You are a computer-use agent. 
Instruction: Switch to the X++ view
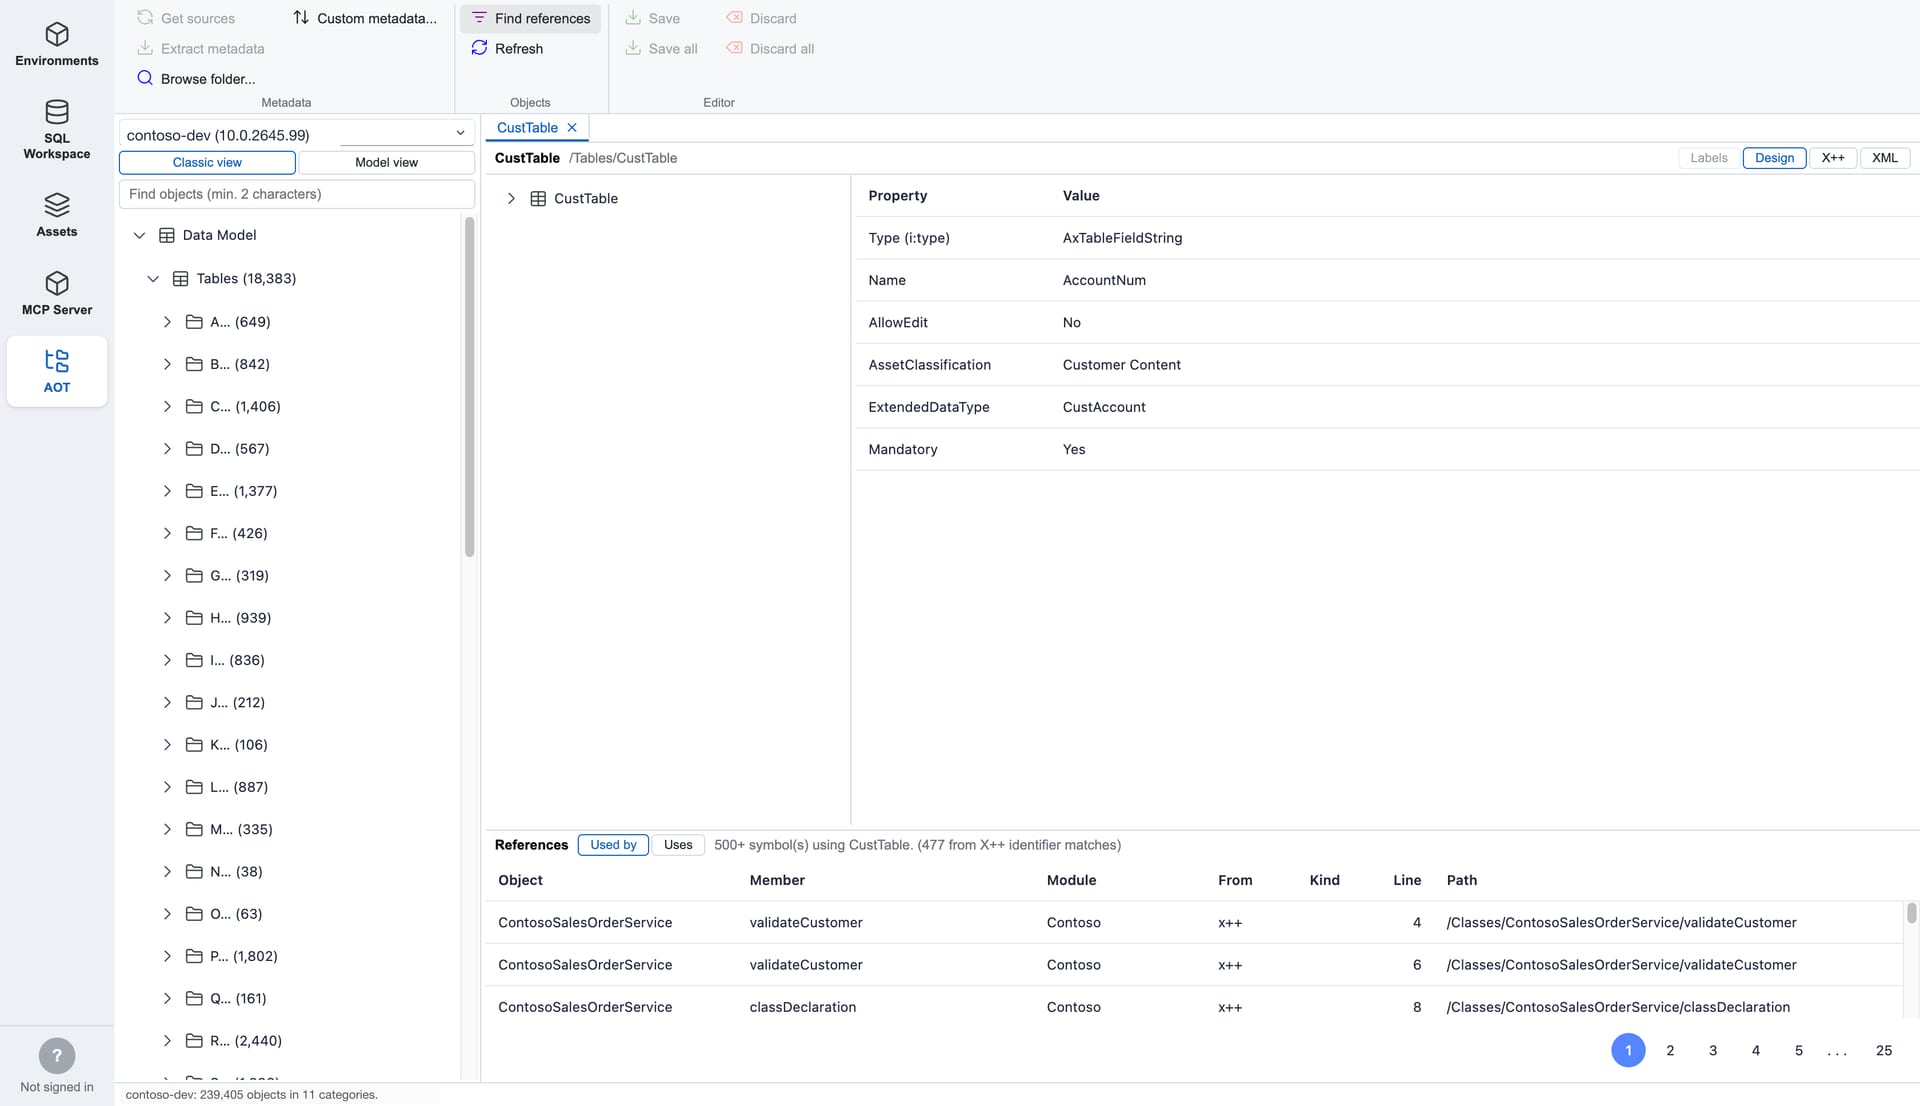pos(1833,158)
